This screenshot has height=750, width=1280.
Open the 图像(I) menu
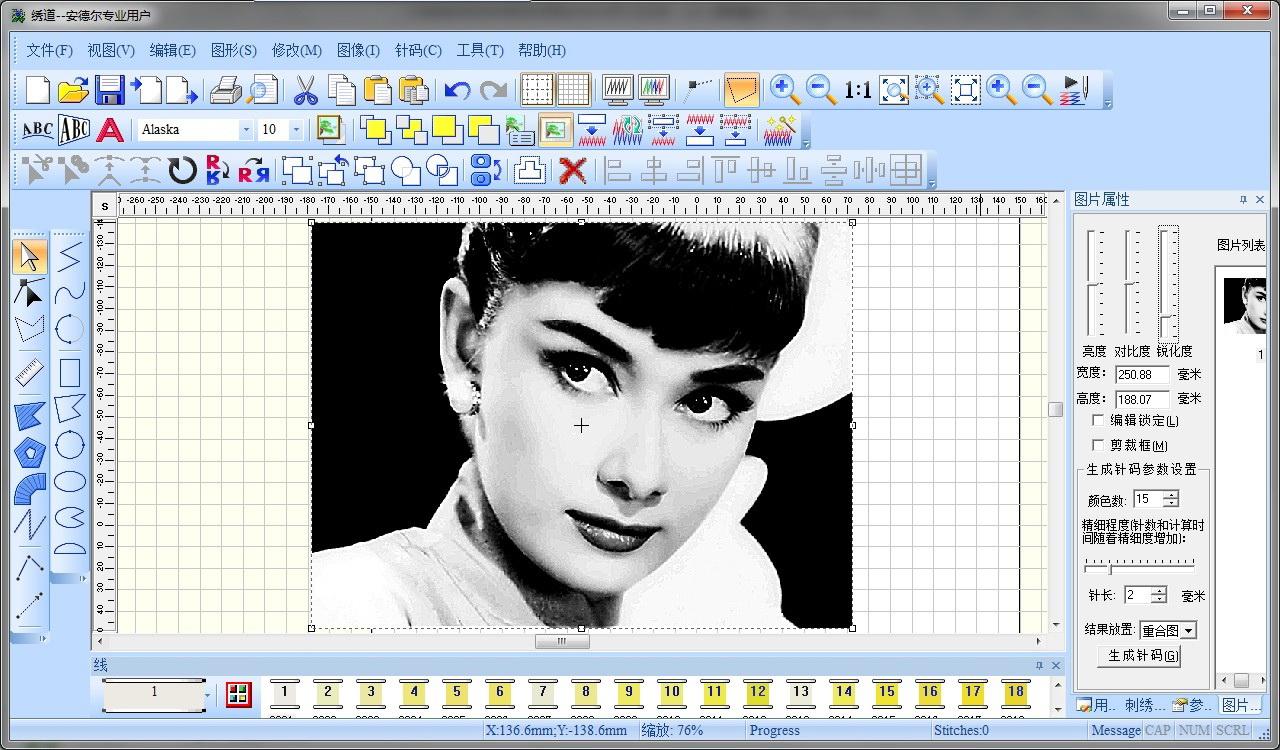(358, 50)
